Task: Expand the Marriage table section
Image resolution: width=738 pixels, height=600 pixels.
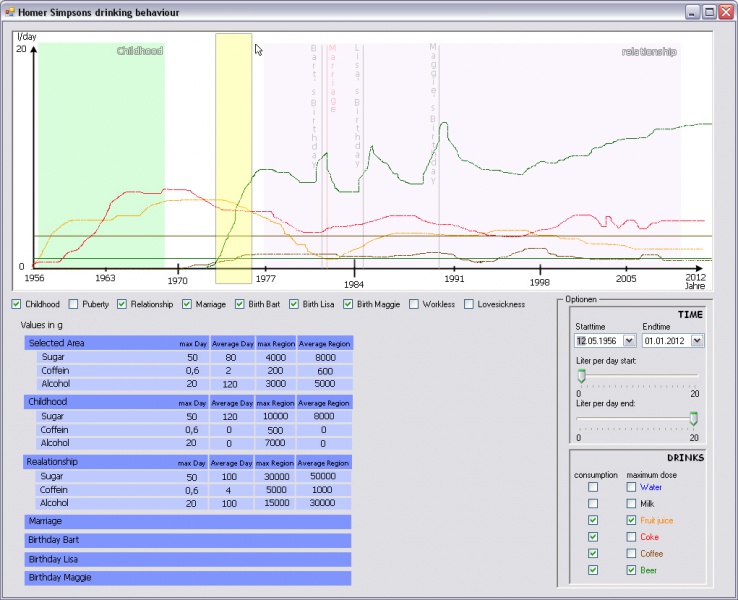Action: 188,521
